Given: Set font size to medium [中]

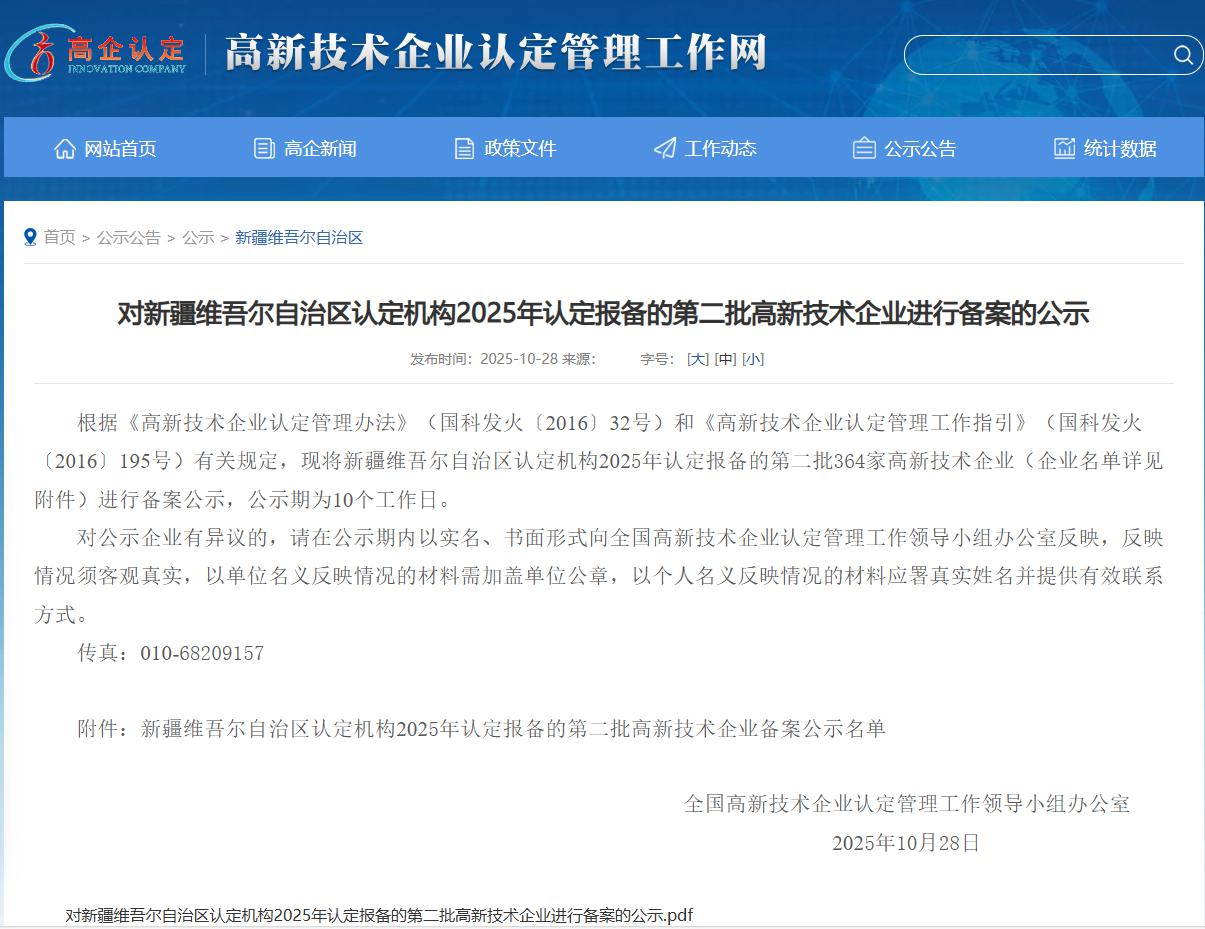Looking at the screenshot, I should point(725,359).
